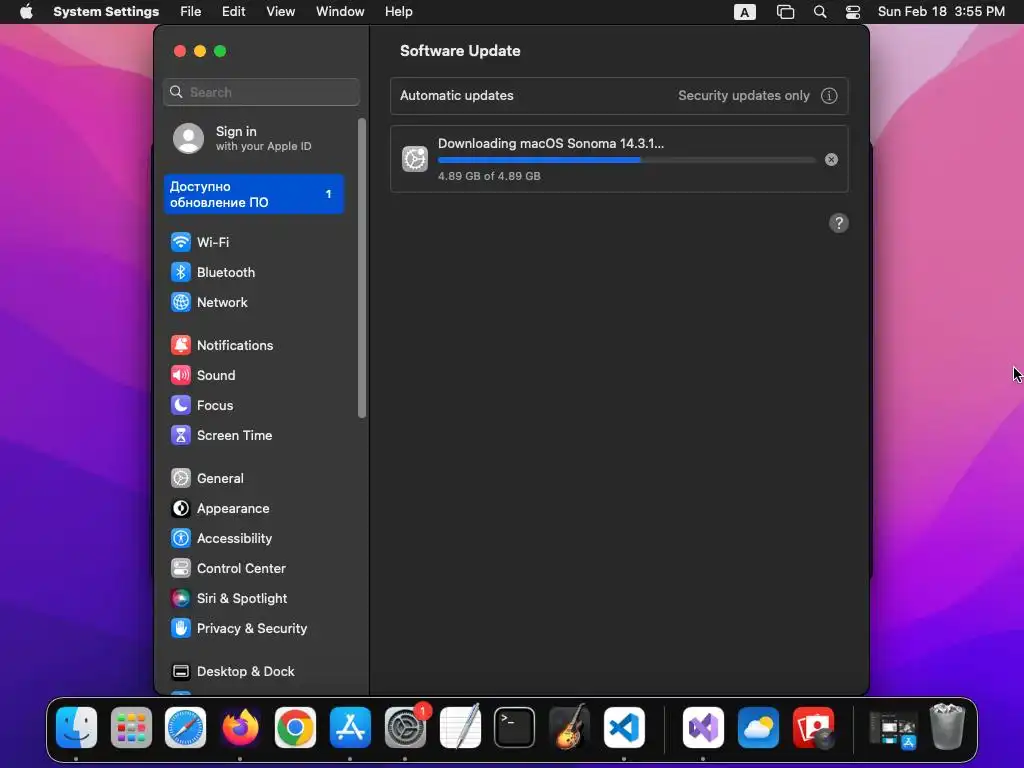Click the macOS Sonoma download progress bar
1024x768 pixels.
click(626, 160)
